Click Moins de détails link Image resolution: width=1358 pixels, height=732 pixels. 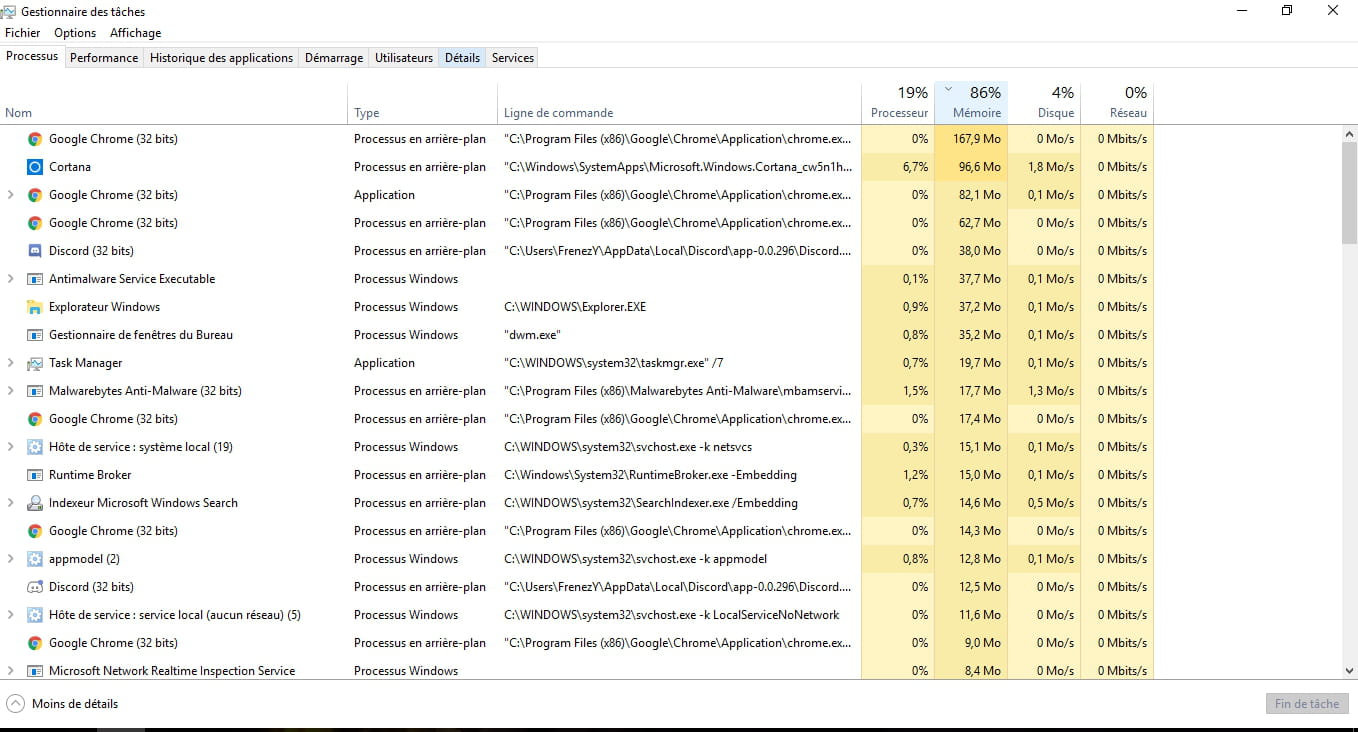click(75, 704)
